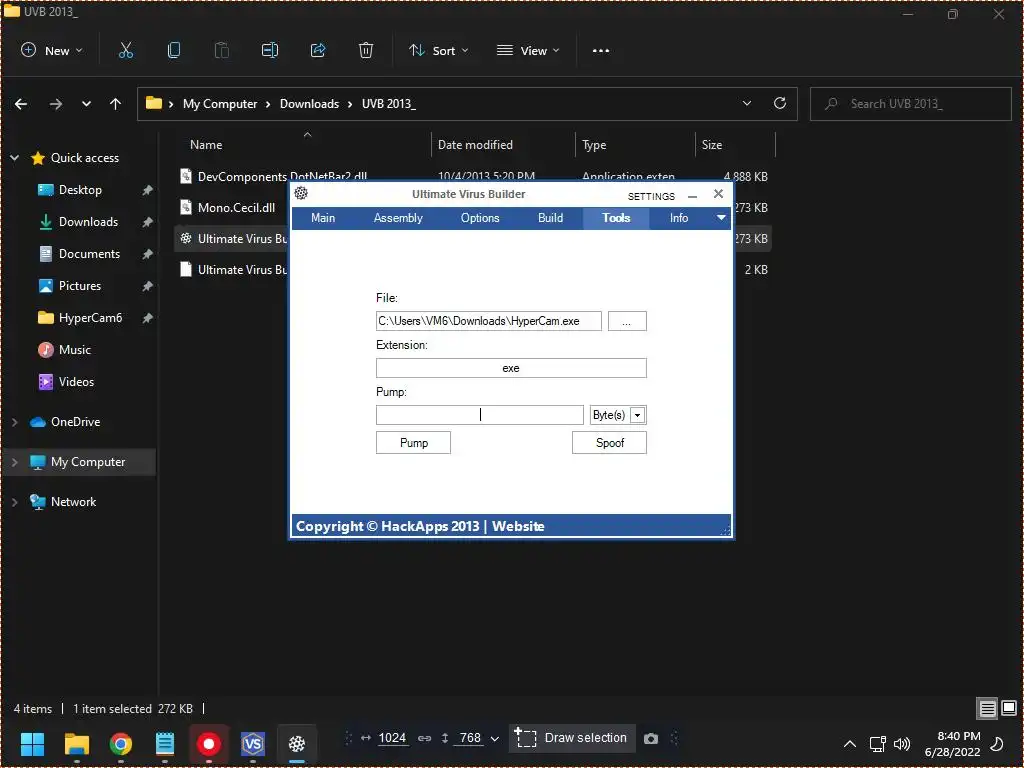Sort by the Date modified column header
This screenshot has height=768, width=1024.
coord(475,145)
